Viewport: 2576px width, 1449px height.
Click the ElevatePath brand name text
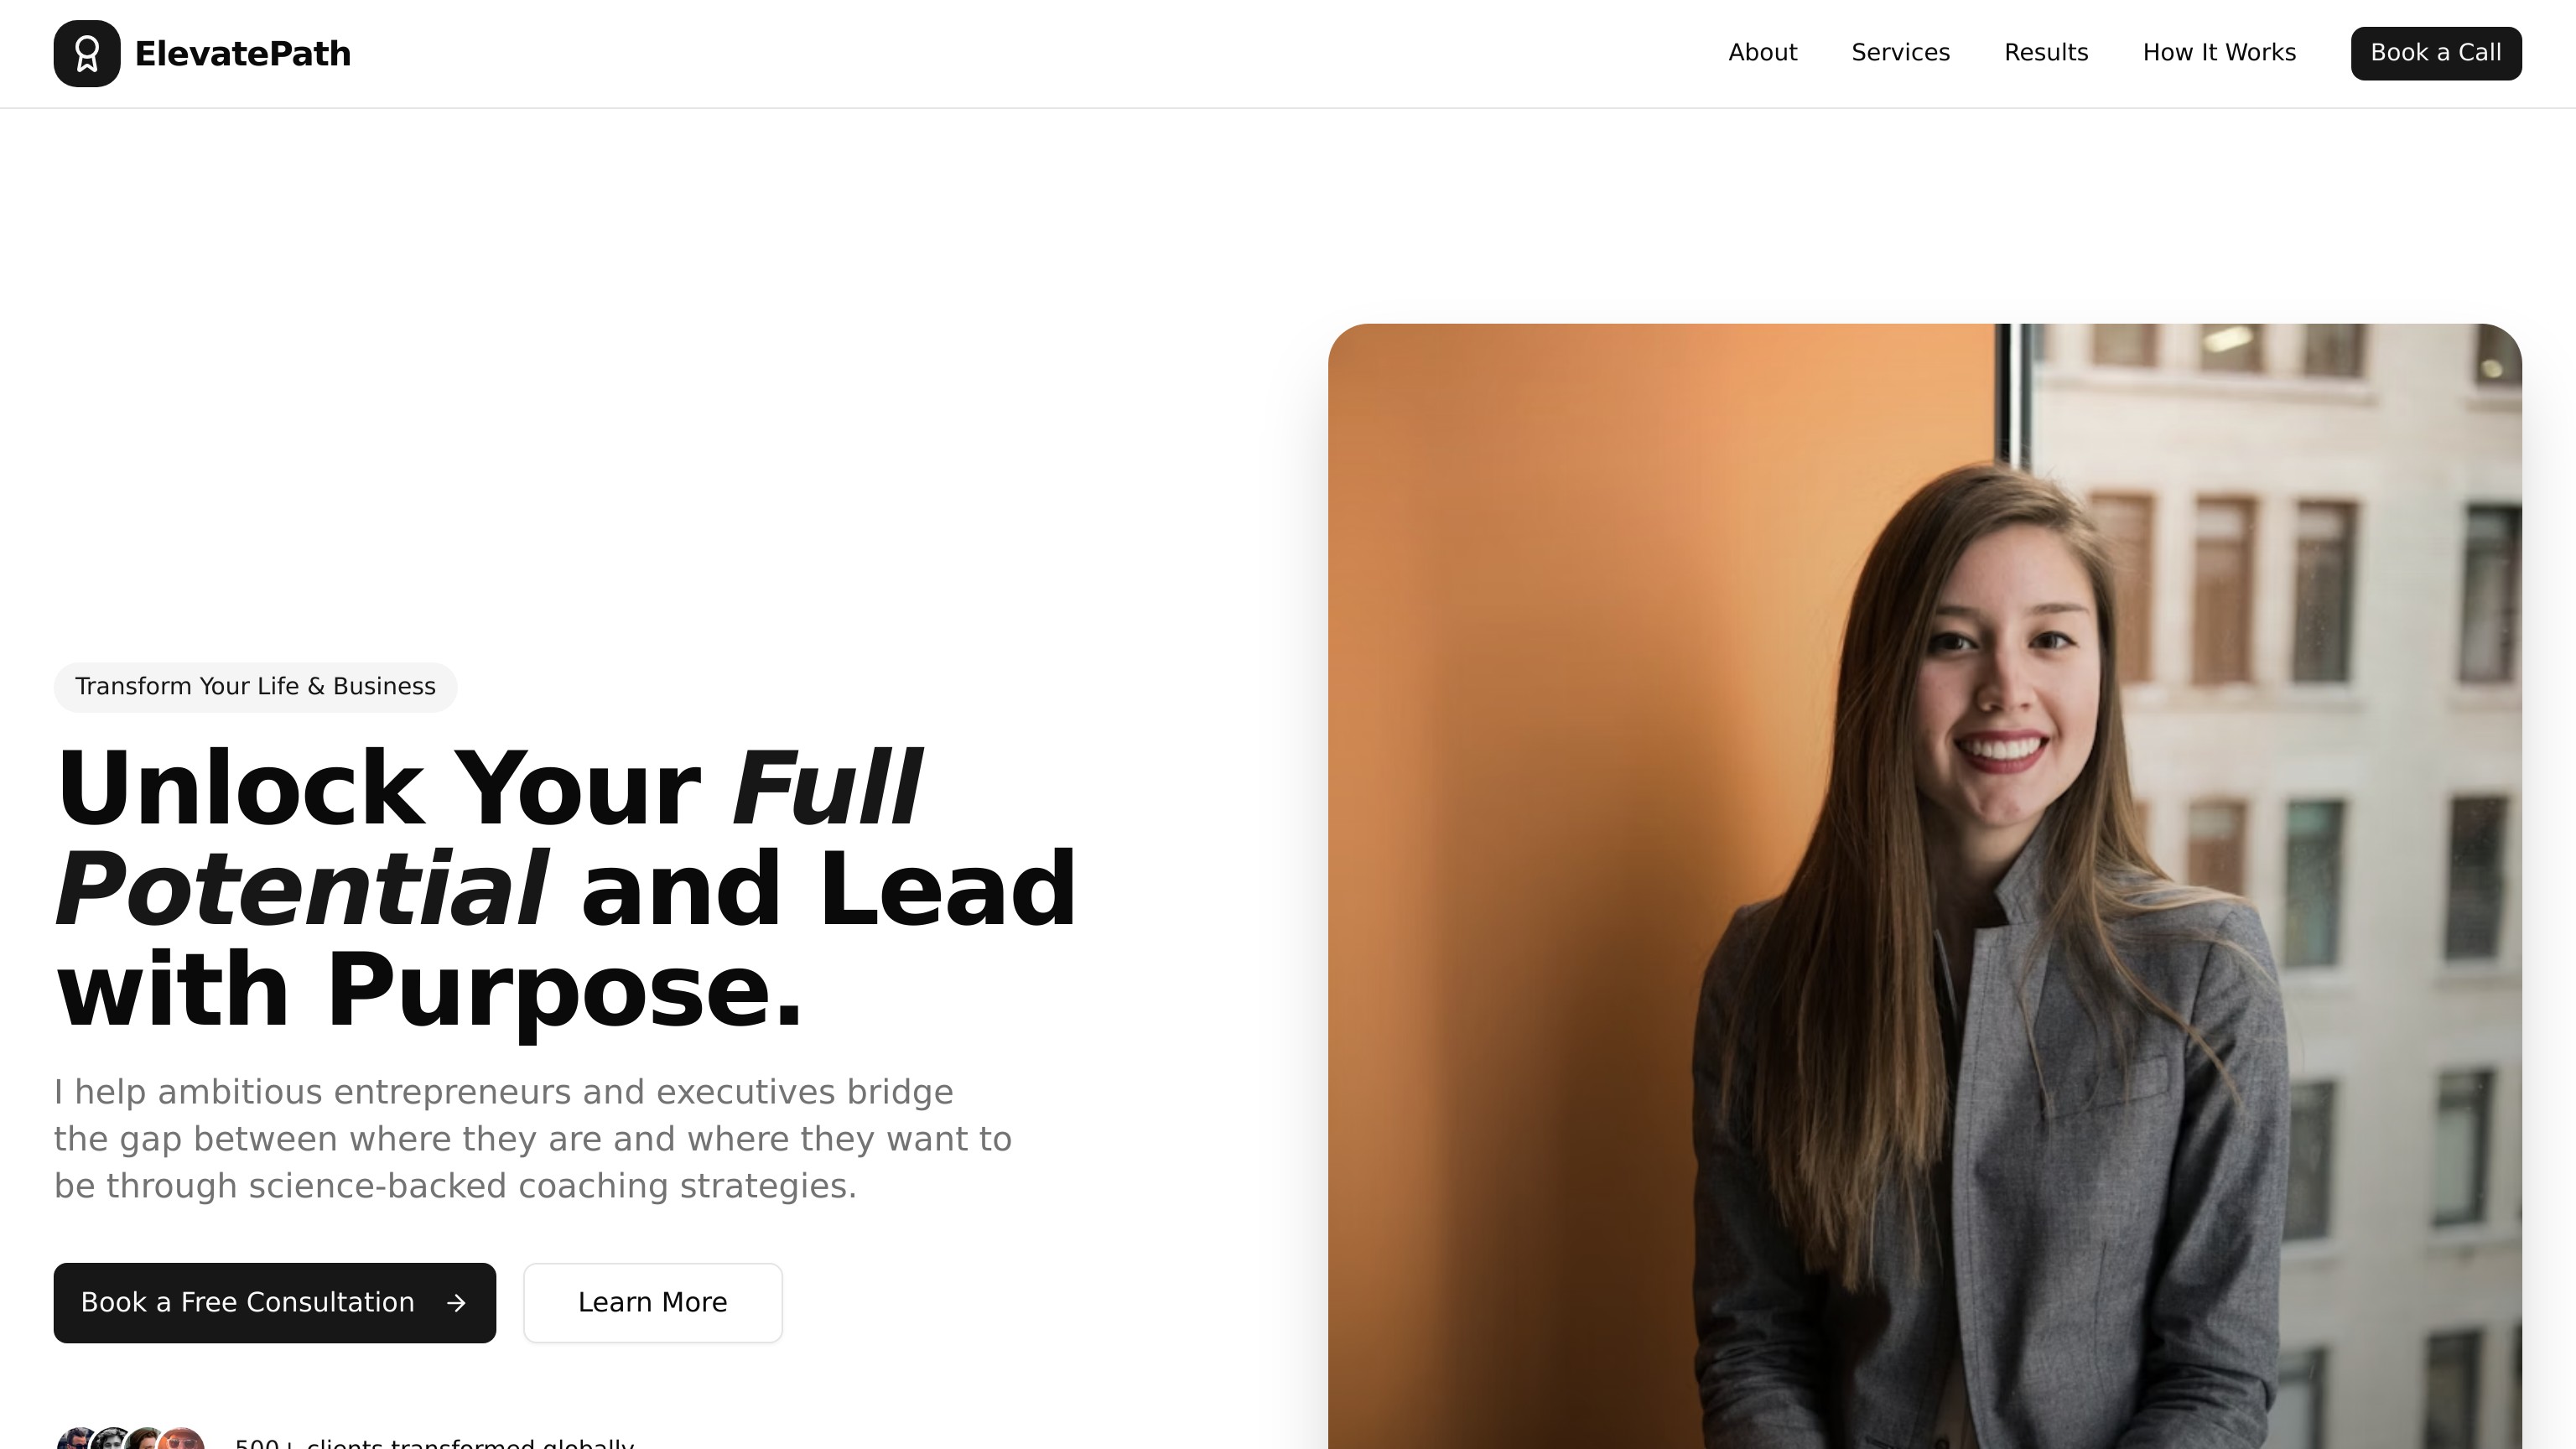(x=243, y=54)
